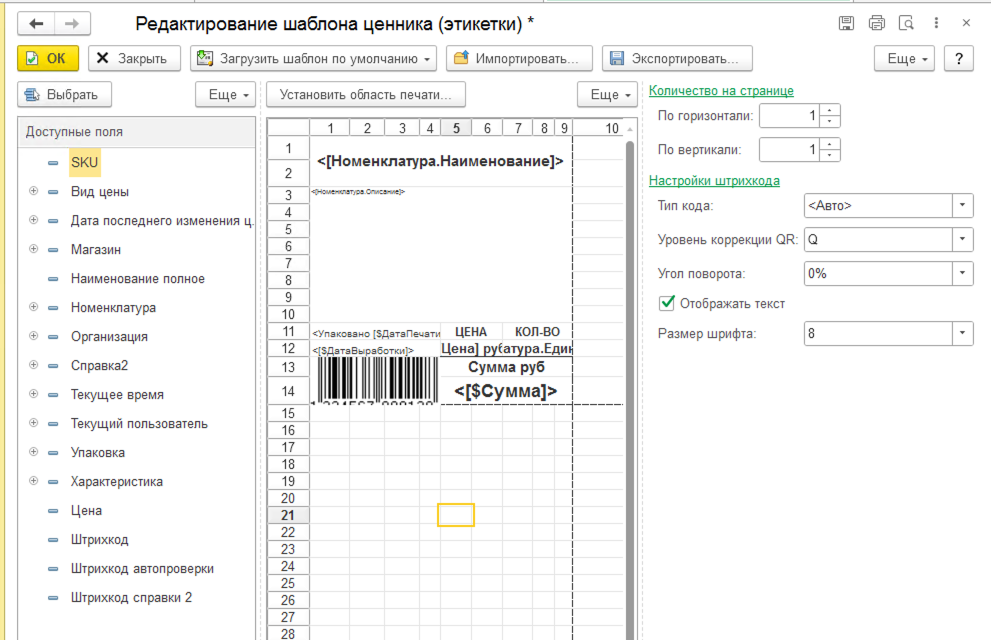
Task: Click the save icon in title bar
Action: pos(845,23)
